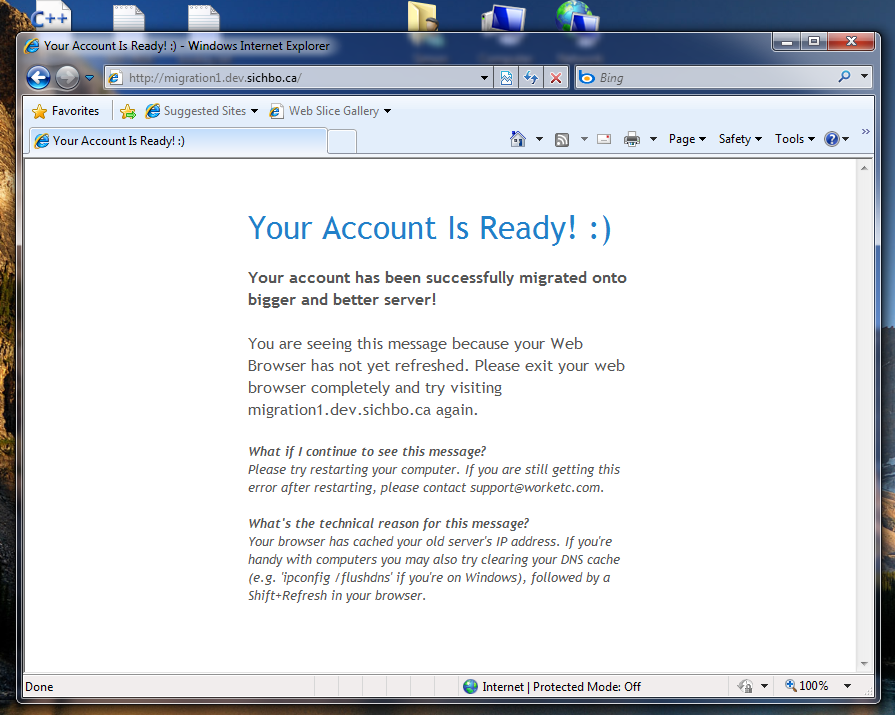Viewport: 895px width, 715px height.
Task: Open the Safety menu
Action: [740, 140]
